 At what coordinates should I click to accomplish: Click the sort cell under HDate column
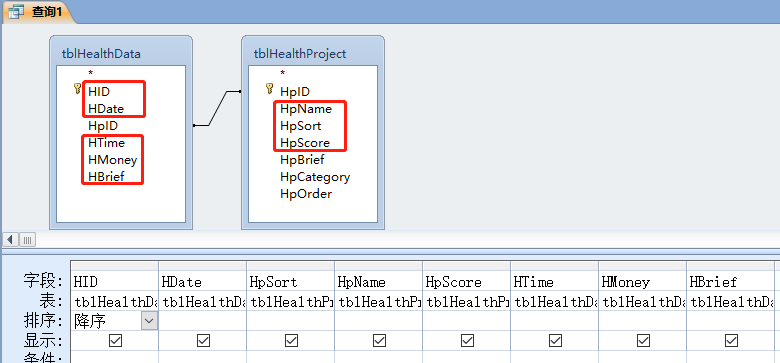[202, 321]
